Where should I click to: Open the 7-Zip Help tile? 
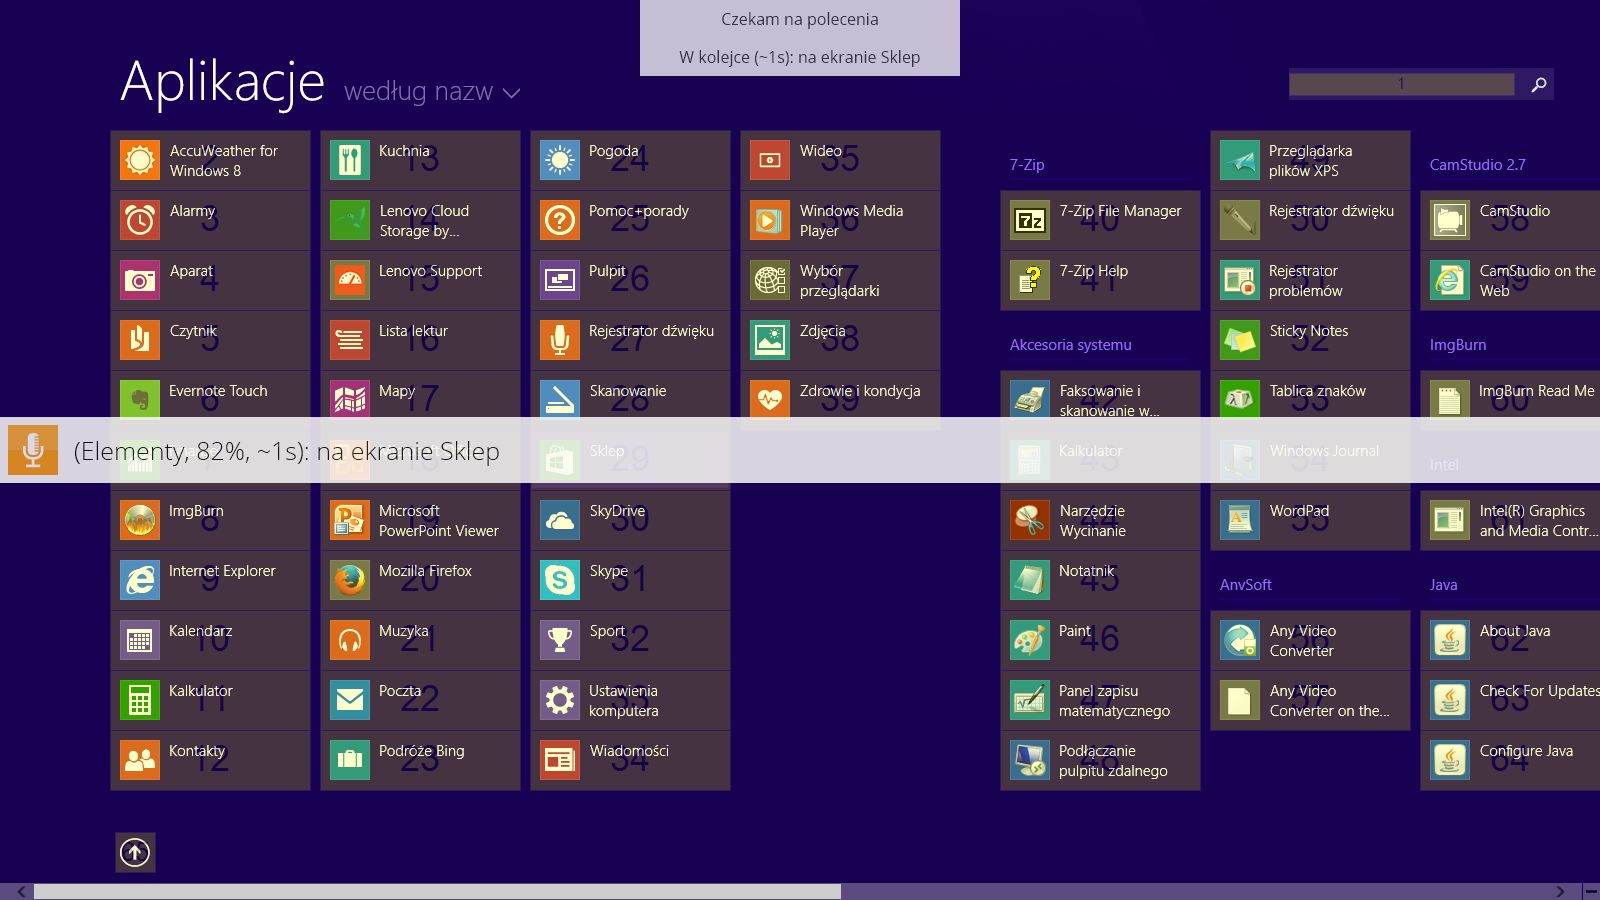click(x=1100, y=280)
